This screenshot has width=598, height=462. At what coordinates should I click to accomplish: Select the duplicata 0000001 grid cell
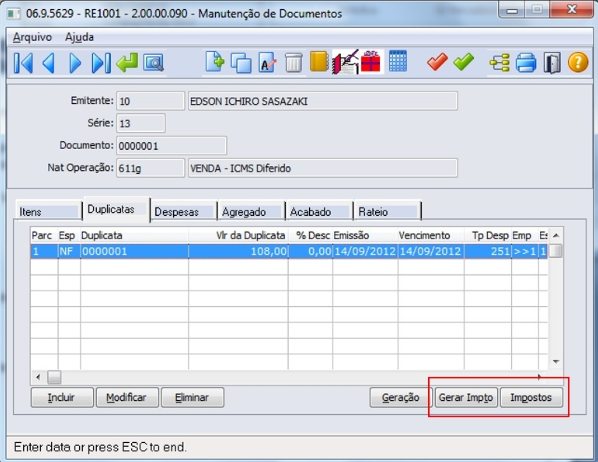pos(135,251)
